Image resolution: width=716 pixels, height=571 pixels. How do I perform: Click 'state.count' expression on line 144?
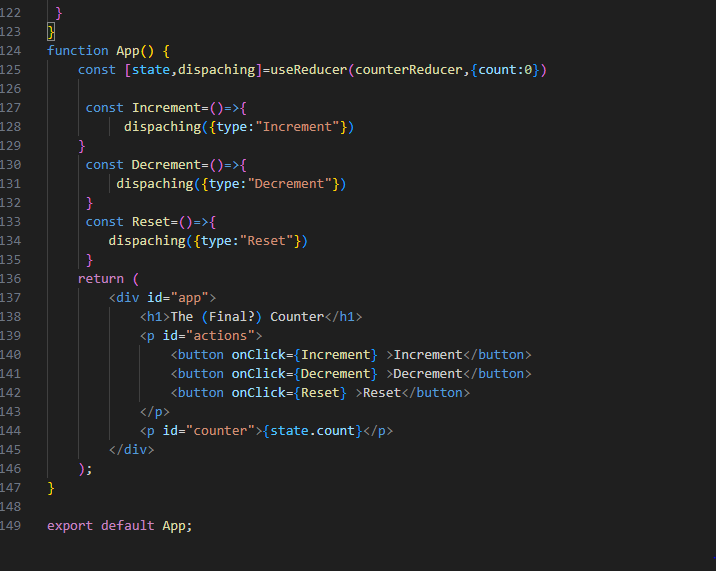pos(312,431)
